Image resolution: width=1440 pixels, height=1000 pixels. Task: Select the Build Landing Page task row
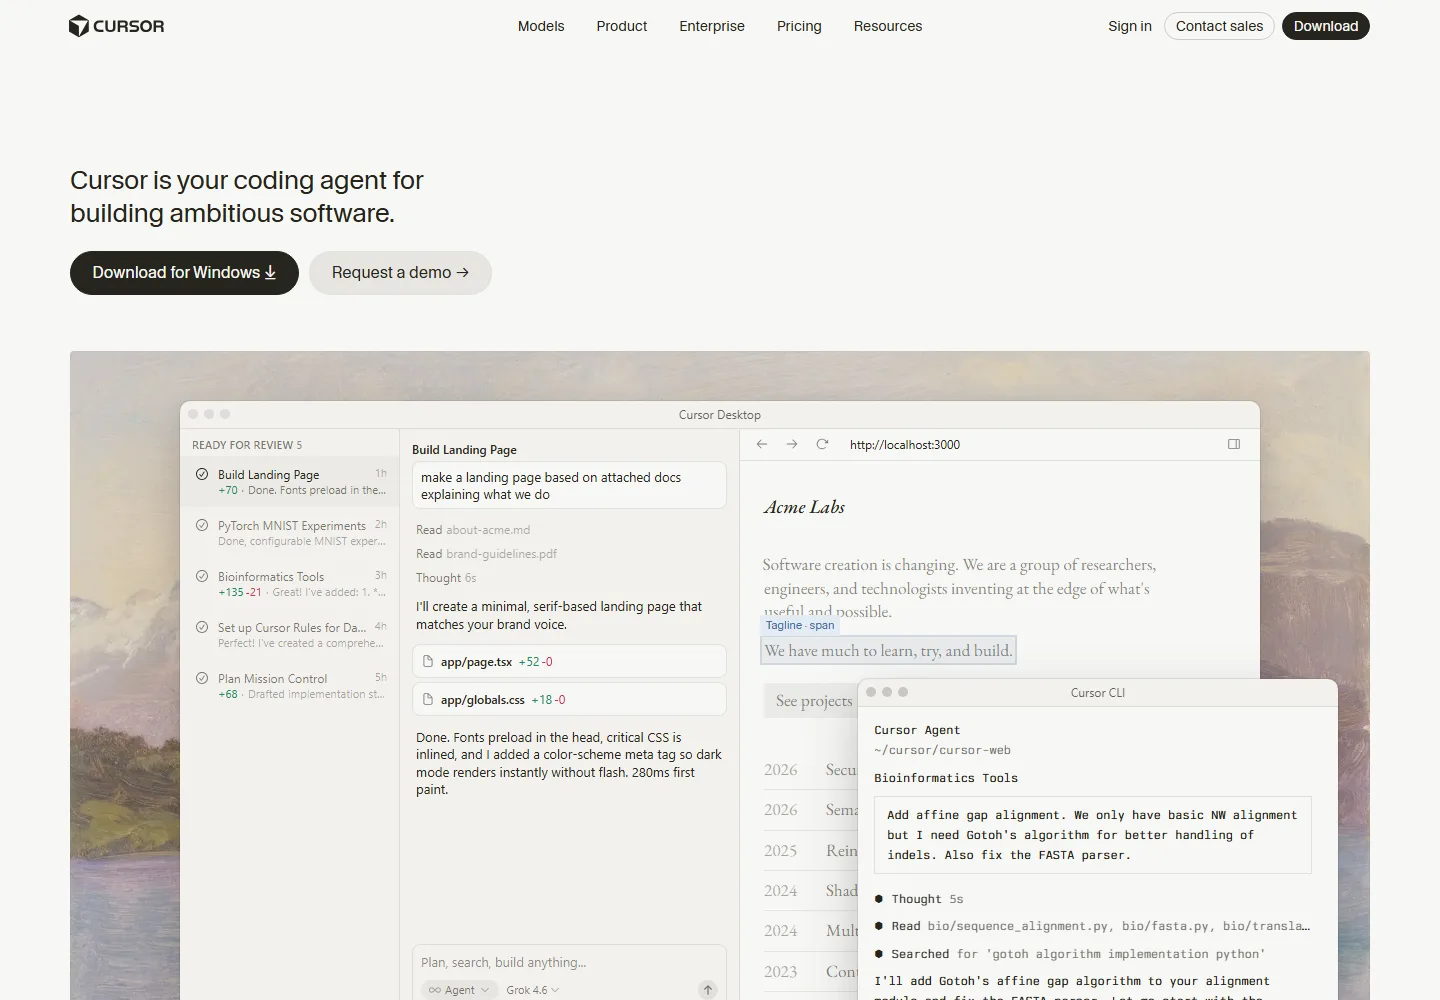(291, 482)
